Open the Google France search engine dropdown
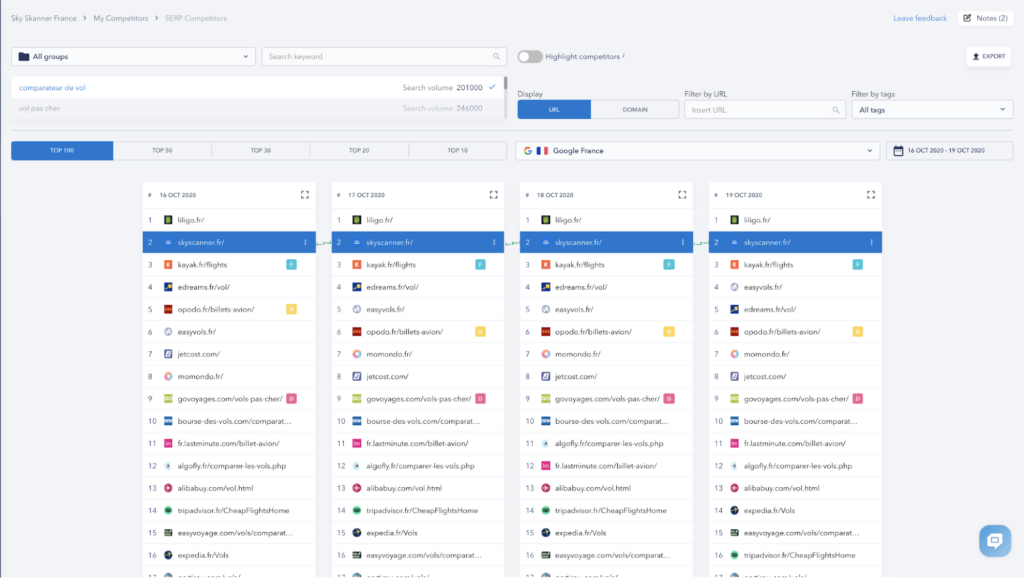The image size is (1024, 578). [x=697, y=151]
